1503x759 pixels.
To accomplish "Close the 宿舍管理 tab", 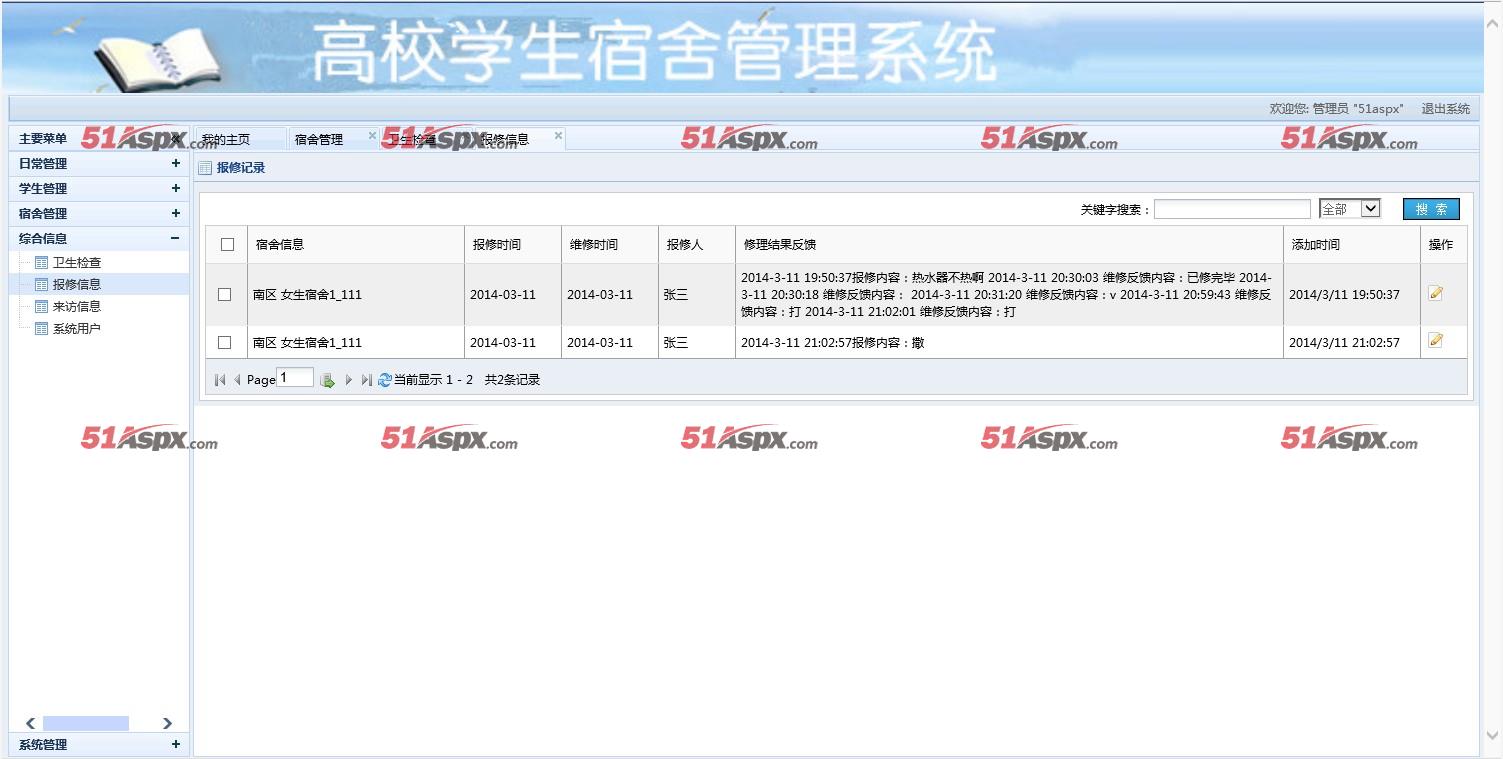I will (x=372, y=136).
